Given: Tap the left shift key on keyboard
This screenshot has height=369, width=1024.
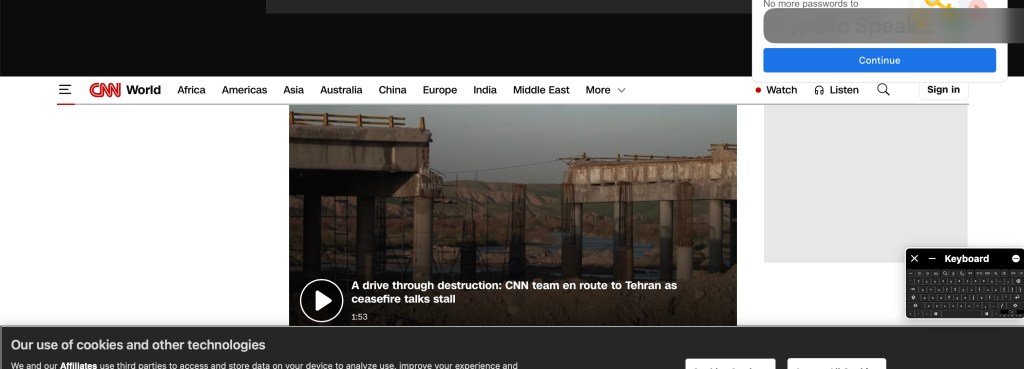Looking at the screenshot, I should coord(915,306).
